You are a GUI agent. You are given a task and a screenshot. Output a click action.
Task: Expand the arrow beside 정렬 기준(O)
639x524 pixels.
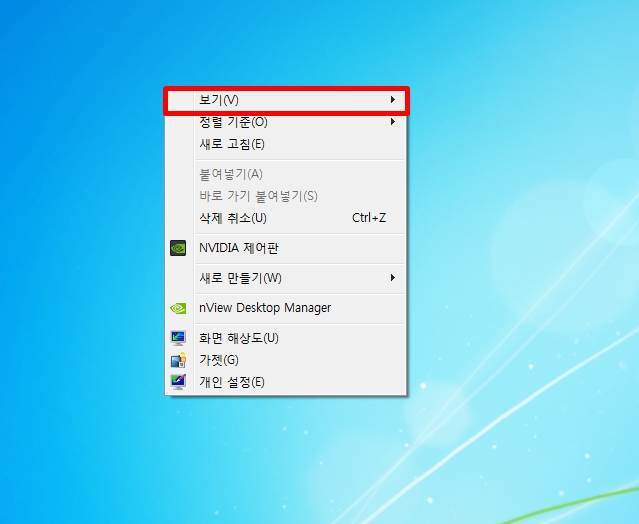pos(392,121)
